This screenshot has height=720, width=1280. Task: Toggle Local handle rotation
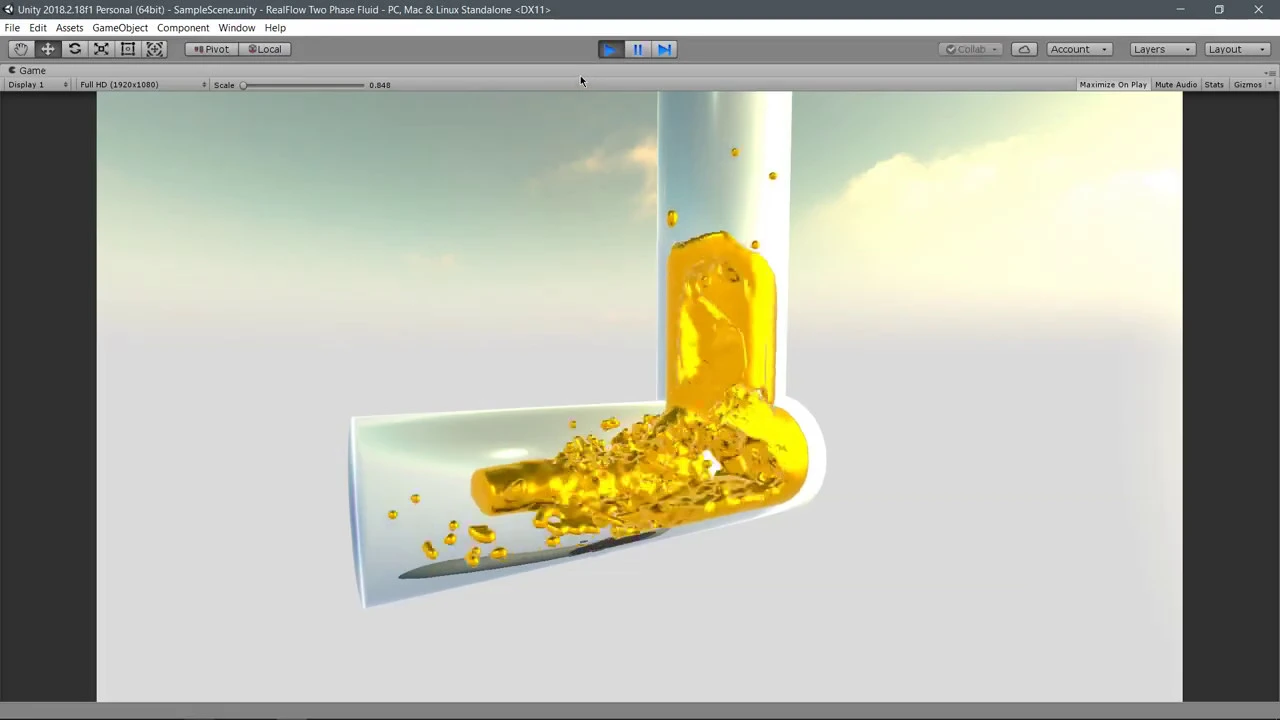265,49
